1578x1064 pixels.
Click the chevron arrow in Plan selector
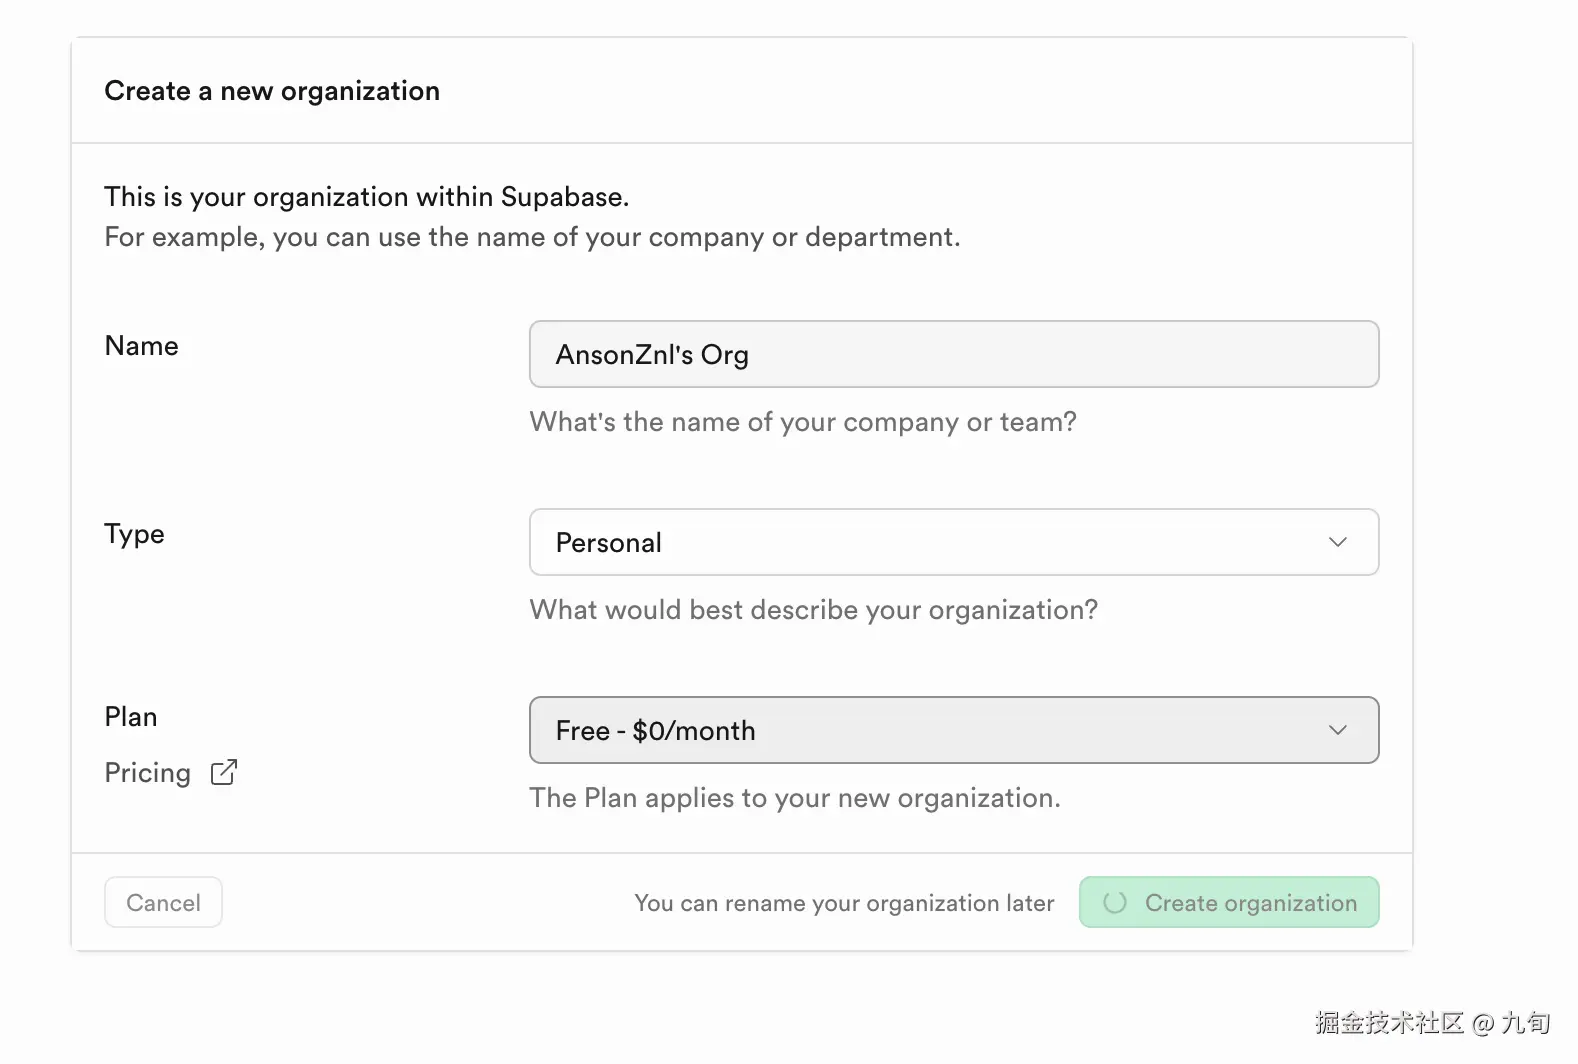click(1337, 730)
